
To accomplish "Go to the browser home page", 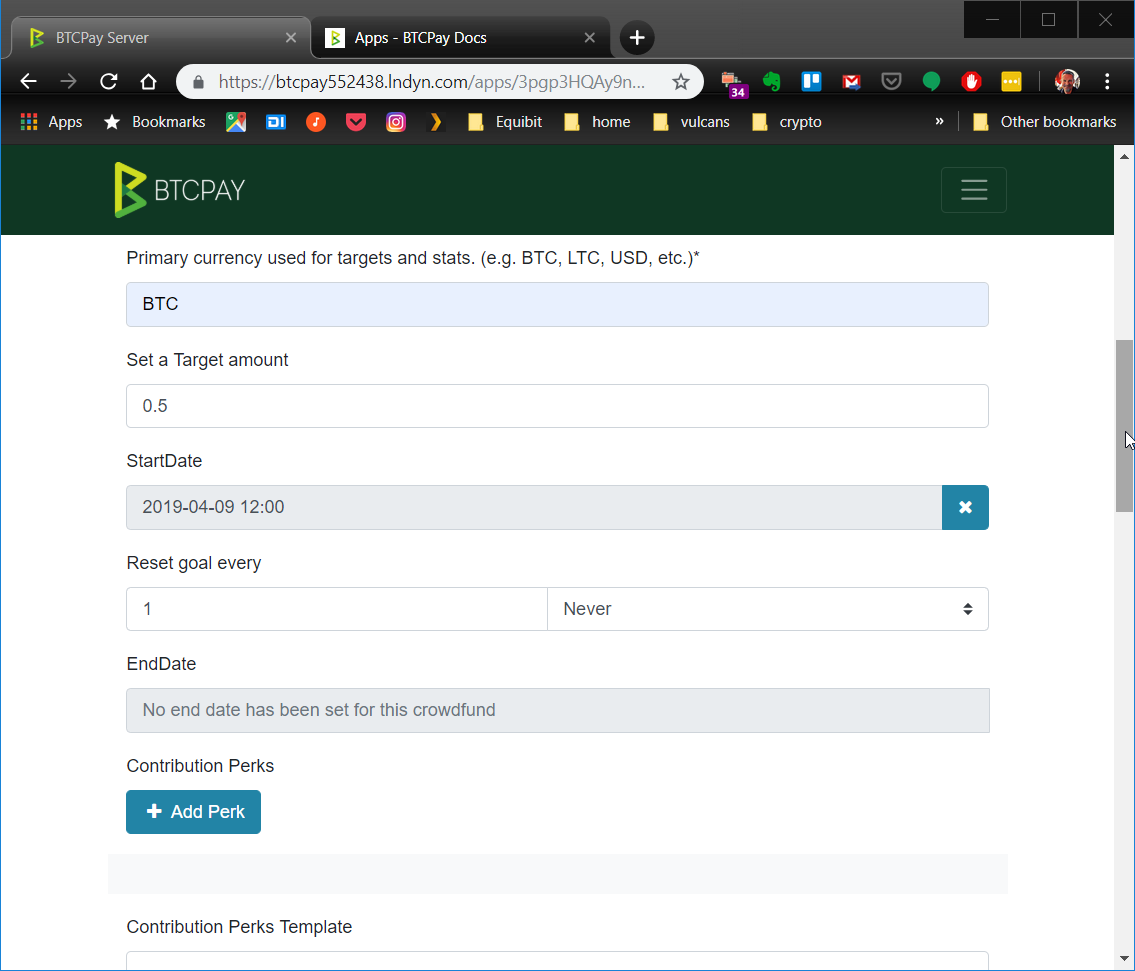I will 148,81.
